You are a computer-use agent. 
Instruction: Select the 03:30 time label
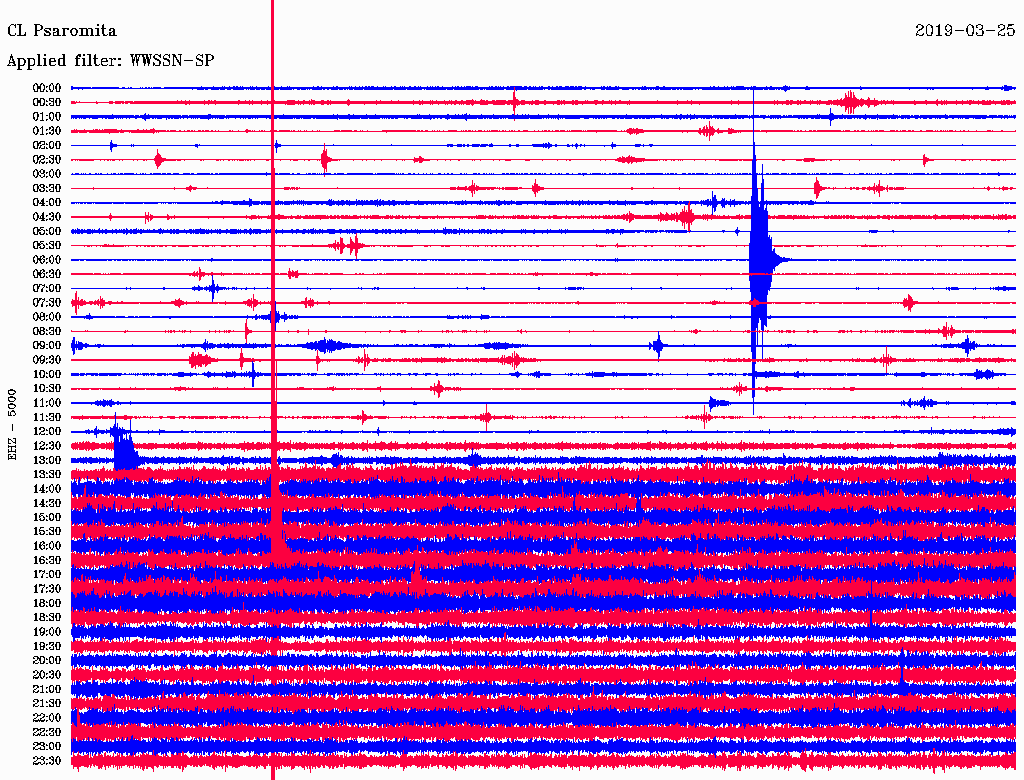coord(47,189)
